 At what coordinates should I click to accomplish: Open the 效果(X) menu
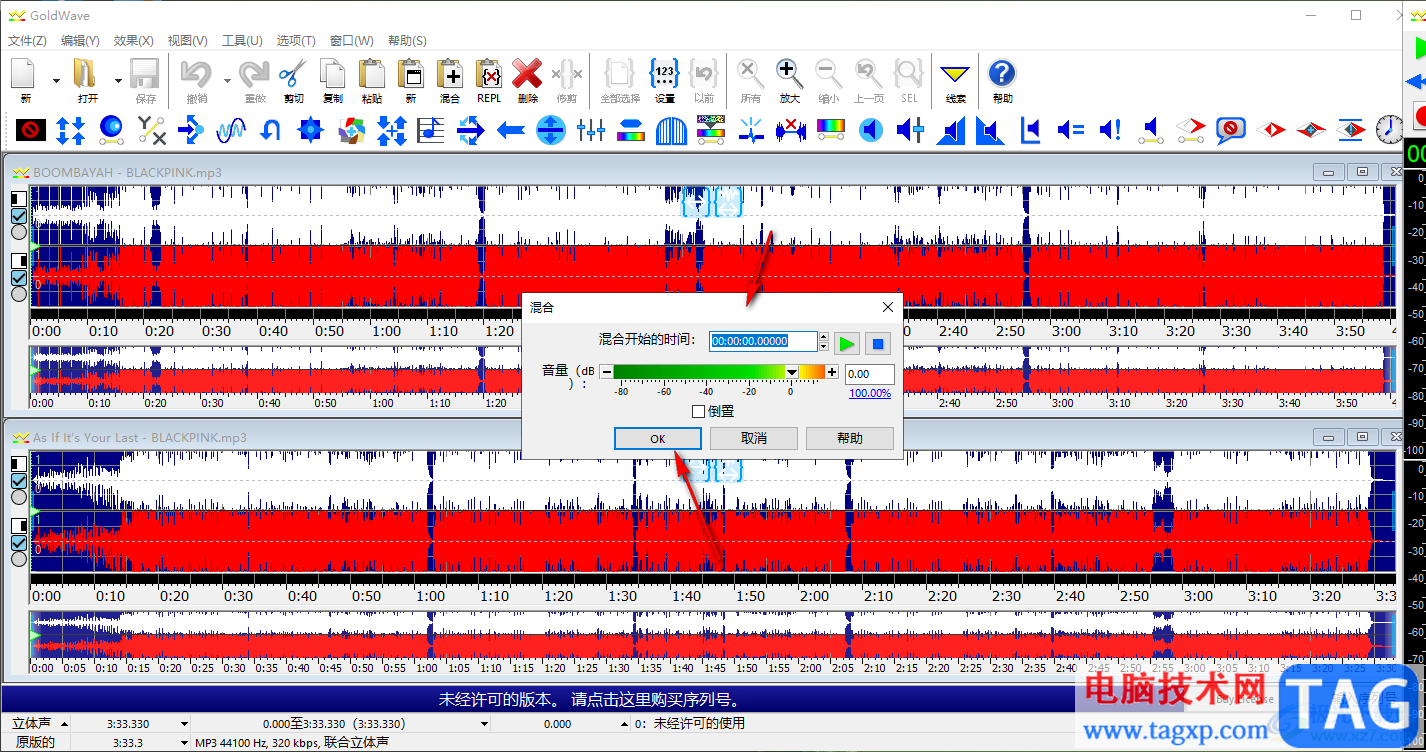pyautogui.click(x=134, y=41)
